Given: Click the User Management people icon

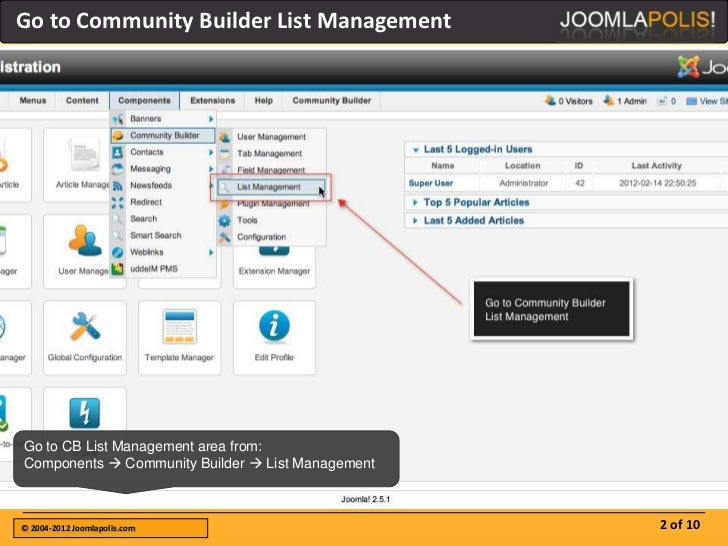Looking at the screenshot, I should (225, 137).
